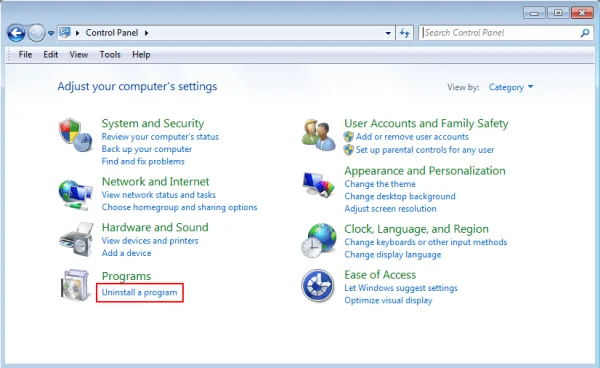Open Network and Internet heading link
The width and height of the screenshot is (600, 368).
click(155, 181)
